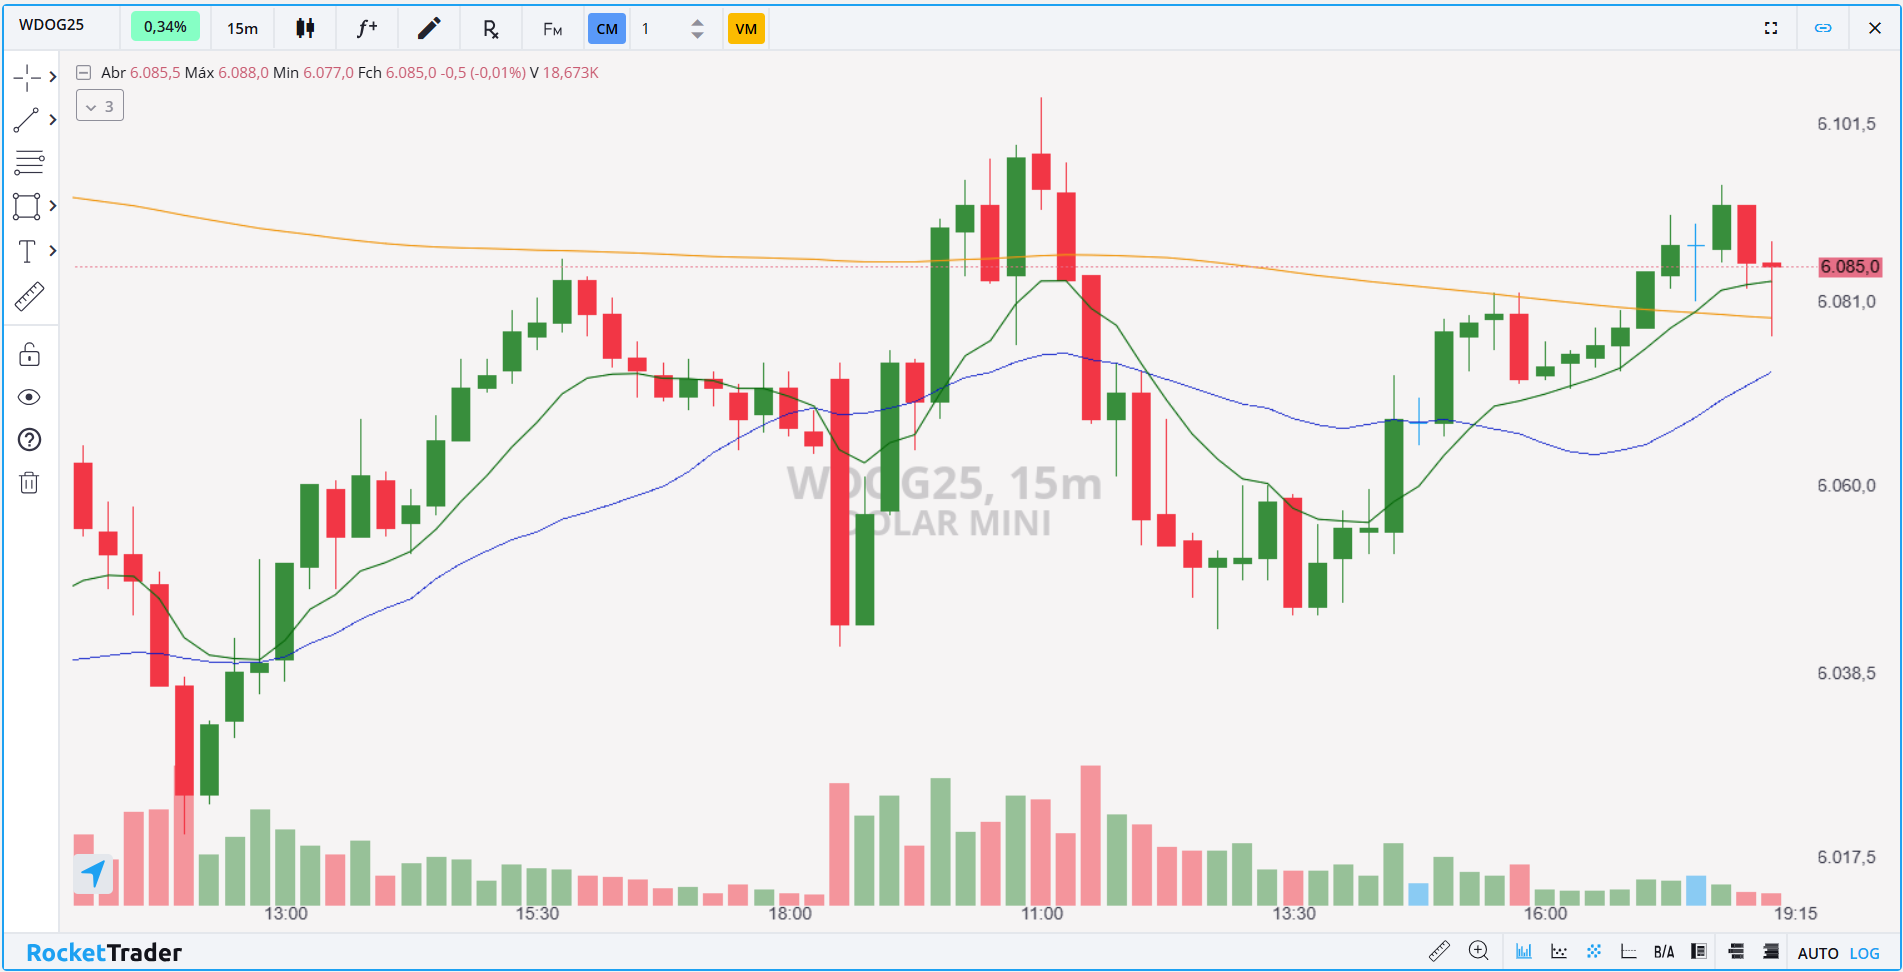The image size is (1903, 972).
Task: Open the add indicator f+ menu
Action: click(367, 28)
